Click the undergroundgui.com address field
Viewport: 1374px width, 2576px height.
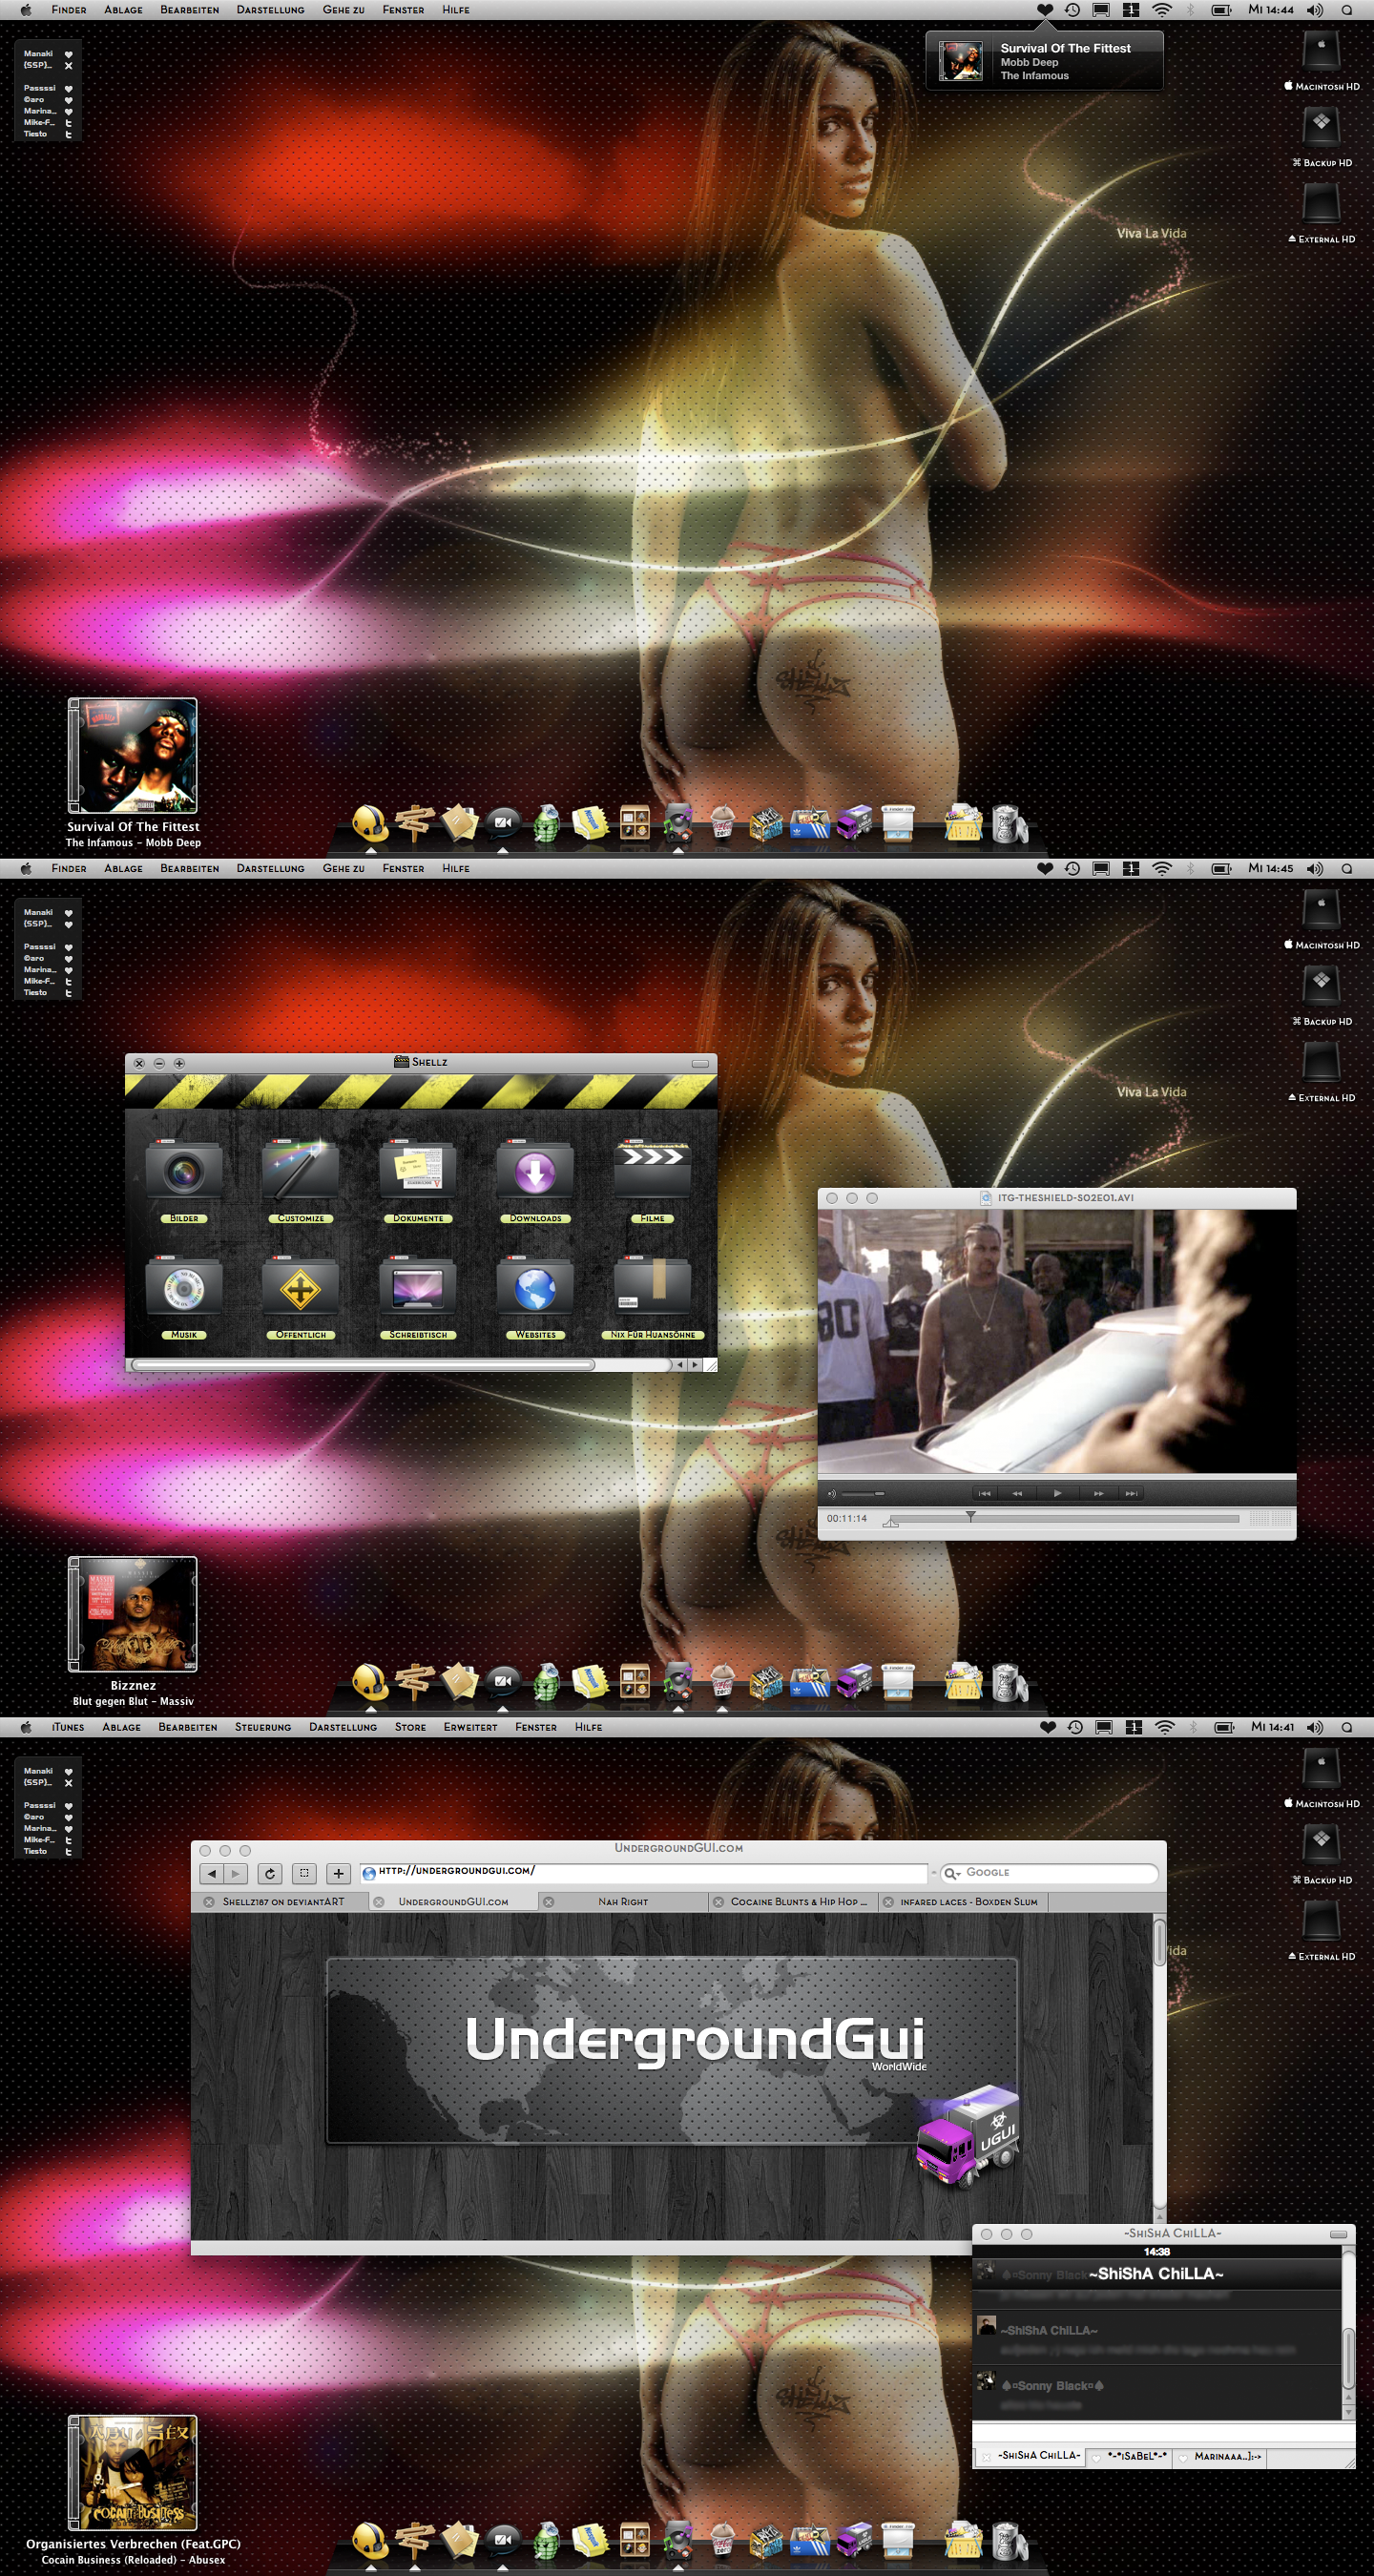coord(644,1872)
